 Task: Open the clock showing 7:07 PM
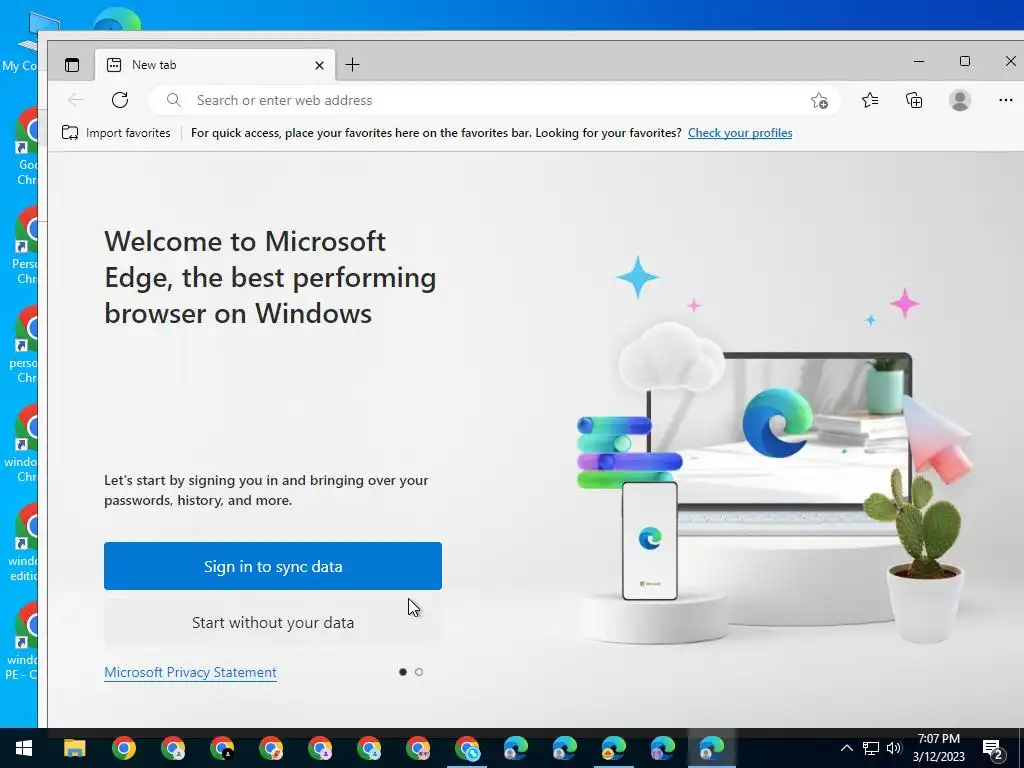[938, 748]
